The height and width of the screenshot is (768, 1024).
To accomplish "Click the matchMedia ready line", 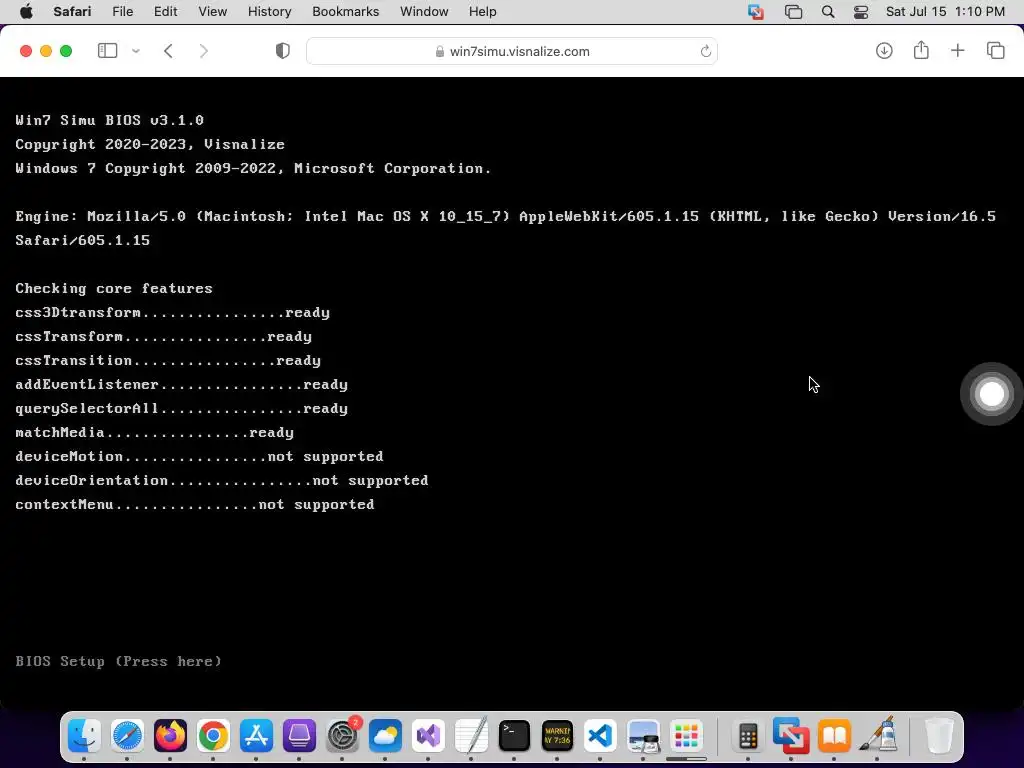I will (x=155, y=433).
